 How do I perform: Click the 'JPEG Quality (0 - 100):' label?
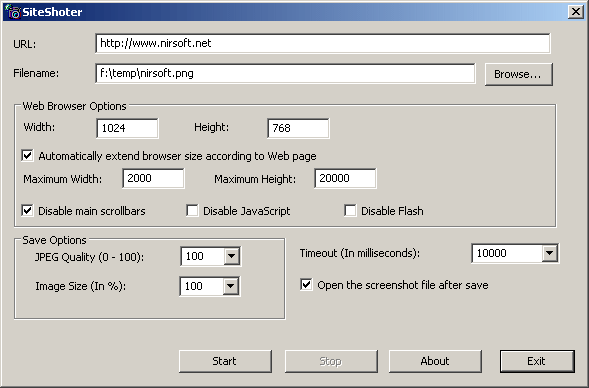point(89,257)
